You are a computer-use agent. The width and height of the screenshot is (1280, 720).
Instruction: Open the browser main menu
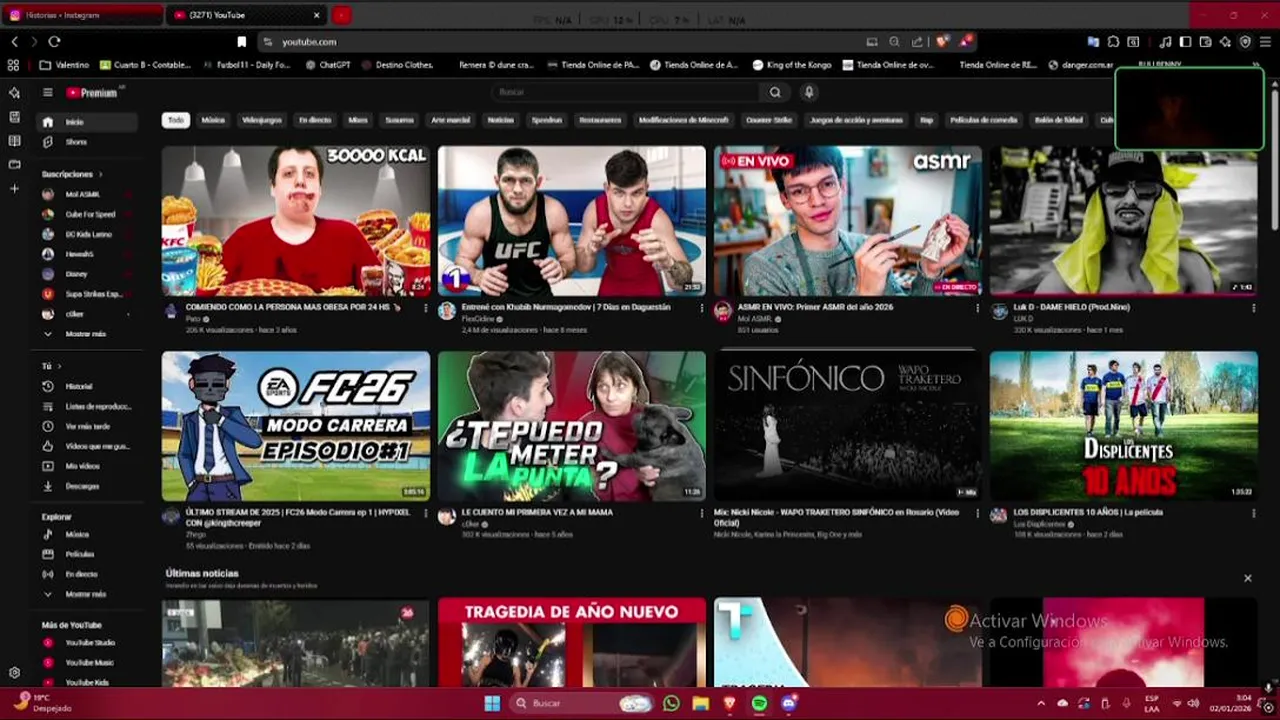coord(1265,42)
